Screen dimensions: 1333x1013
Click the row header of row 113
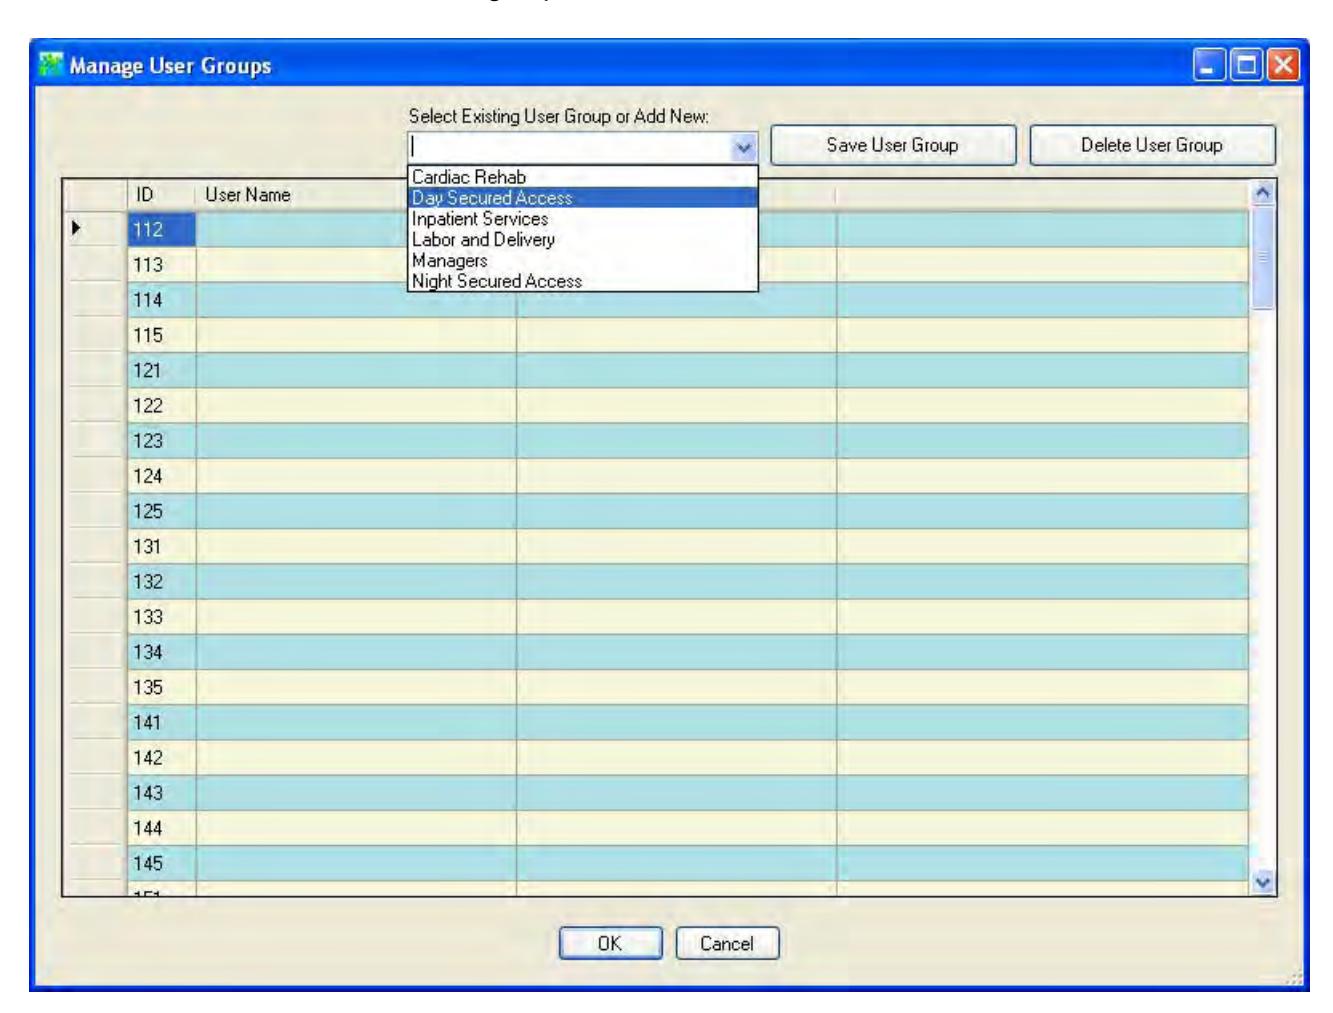pyautogui.click(x=95, y=265)
